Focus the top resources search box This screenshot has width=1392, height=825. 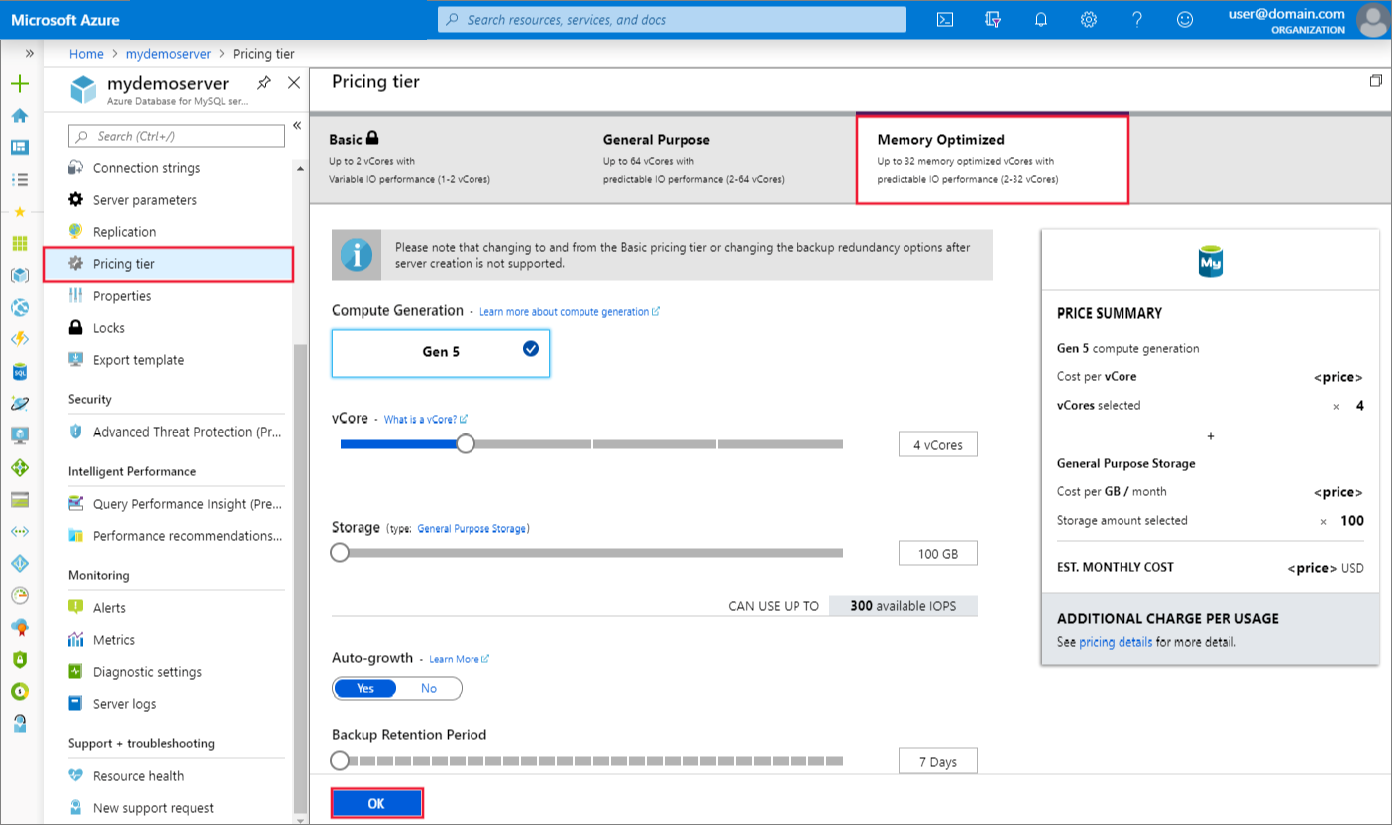[672, 20]
